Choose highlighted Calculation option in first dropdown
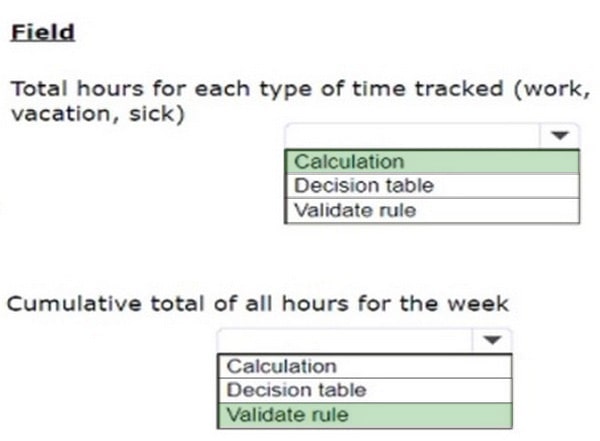This screenshot has width=600, height=441. pos(432,162)
